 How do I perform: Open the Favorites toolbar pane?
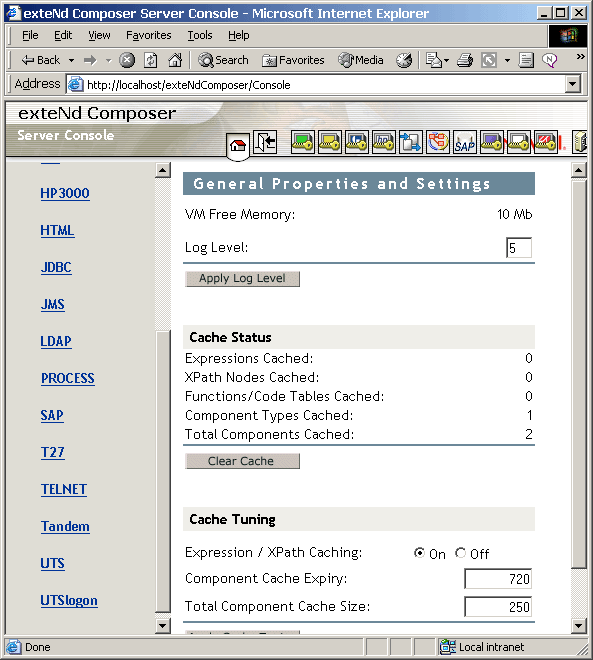pos(293,61)
